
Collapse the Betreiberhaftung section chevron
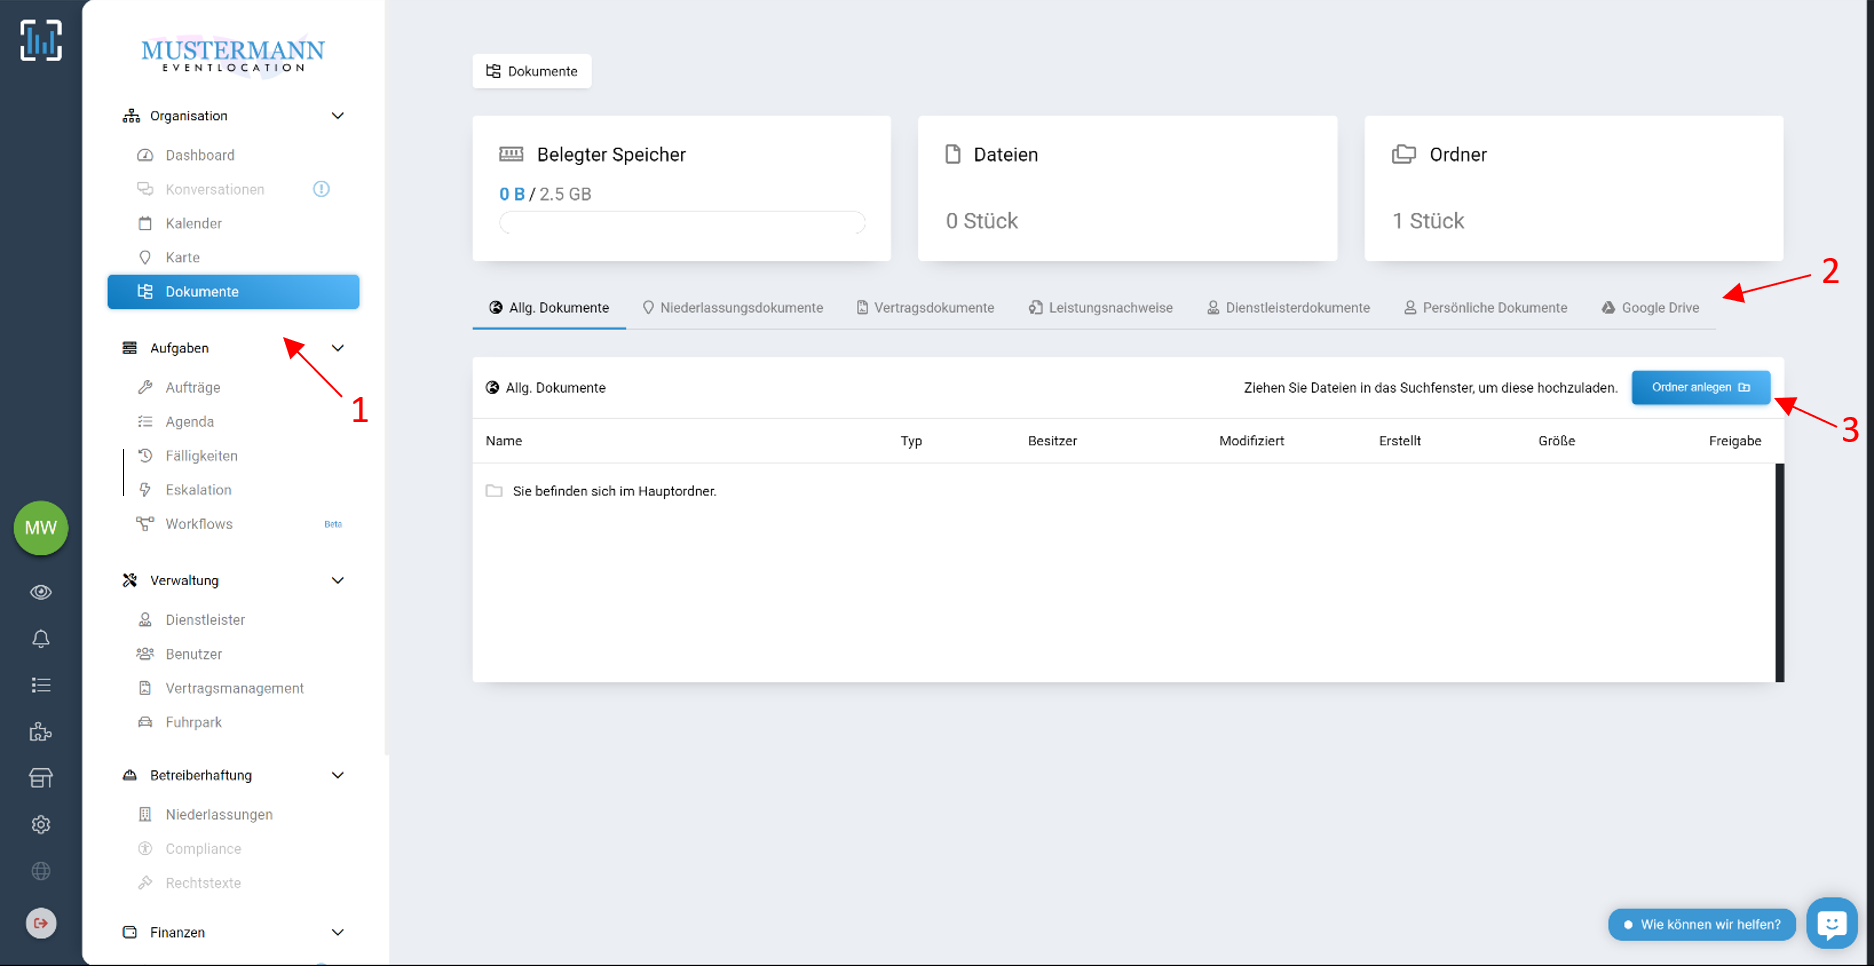point(338,775)
